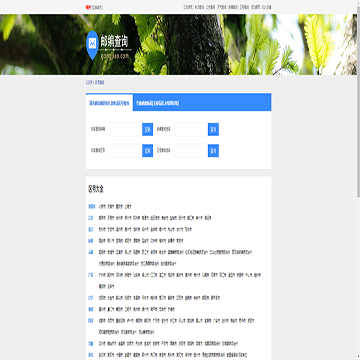The width and height of the screenshot is (360, 360).
Task: Select the first white active search tab
Action: pyautogui.click(x=109, y=103)
